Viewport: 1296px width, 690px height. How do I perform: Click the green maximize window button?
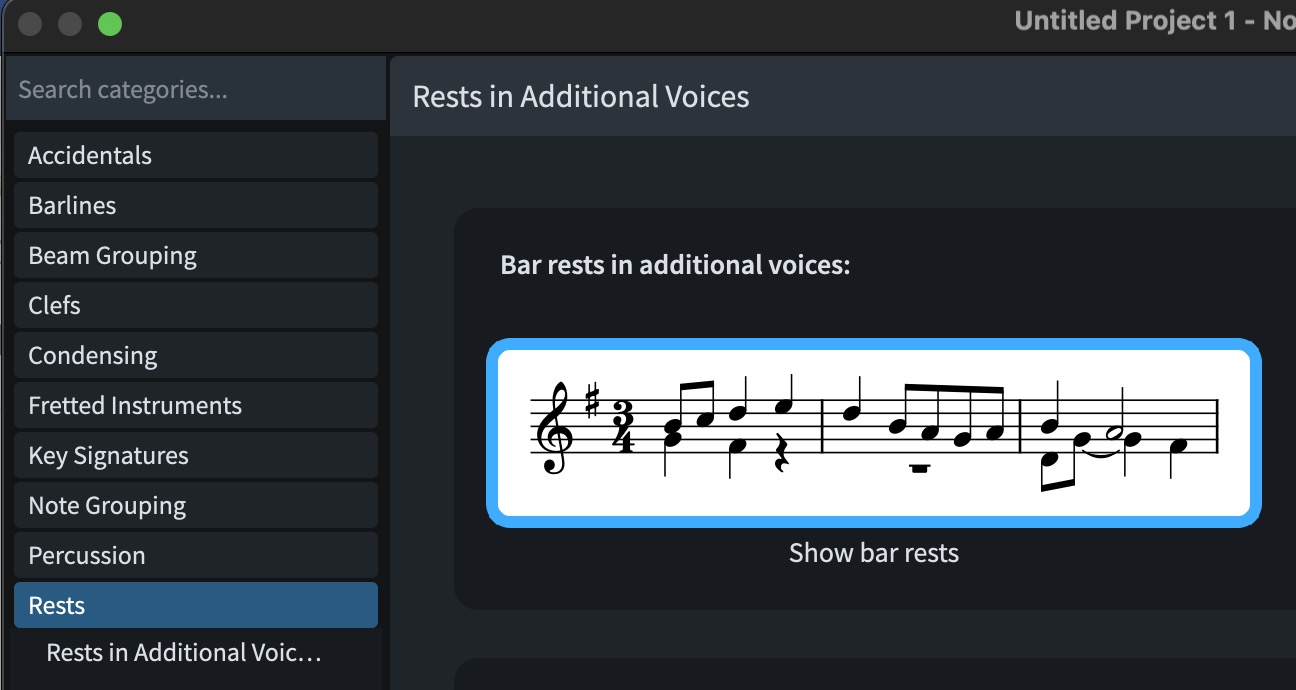110,23
